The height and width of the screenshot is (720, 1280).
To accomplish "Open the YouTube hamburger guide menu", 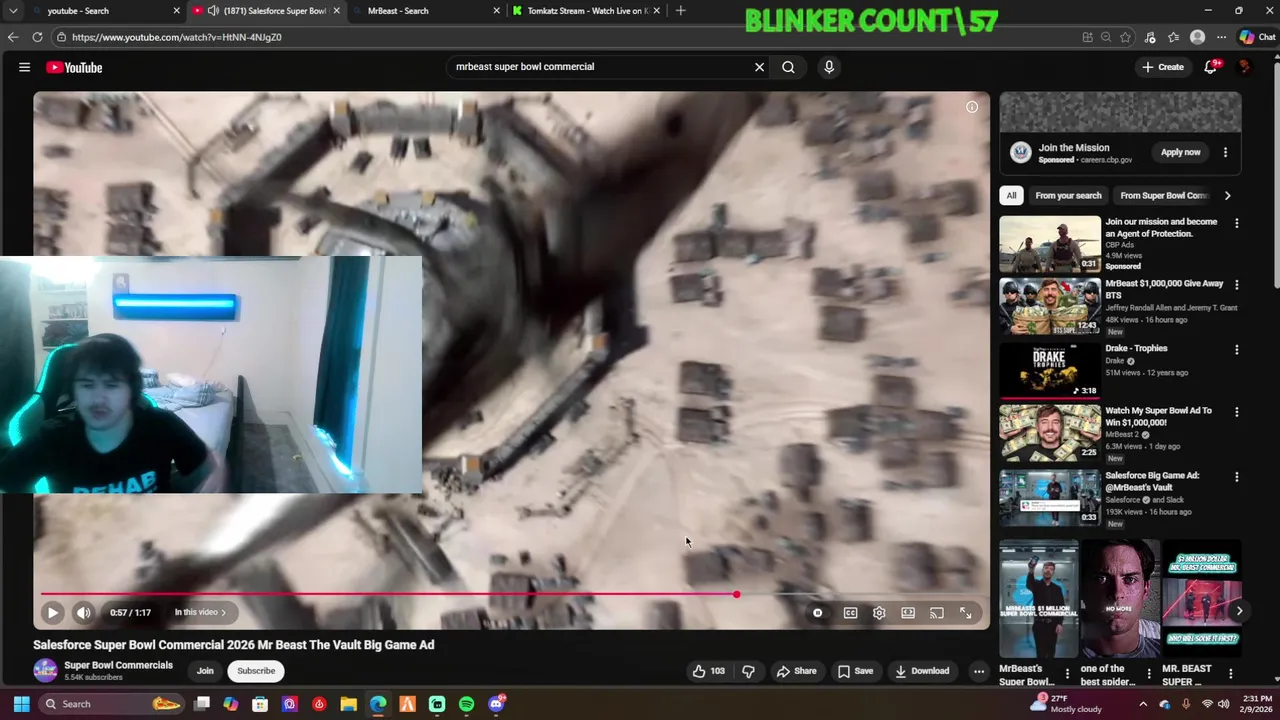I will tap(24, 67).
